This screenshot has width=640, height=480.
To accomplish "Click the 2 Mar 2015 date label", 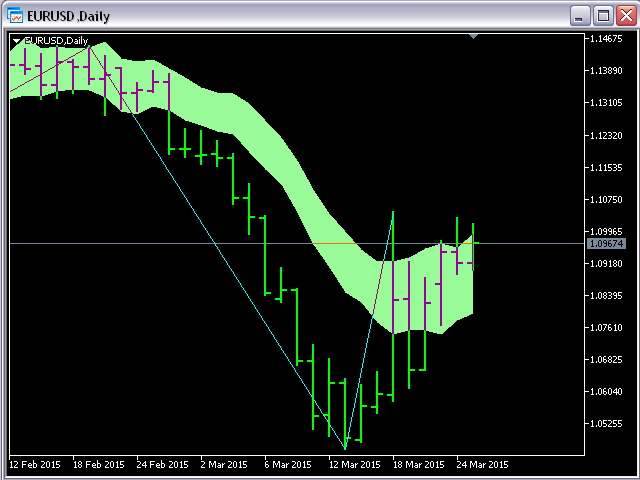I will pyautogui.click(x=224, y=464).
